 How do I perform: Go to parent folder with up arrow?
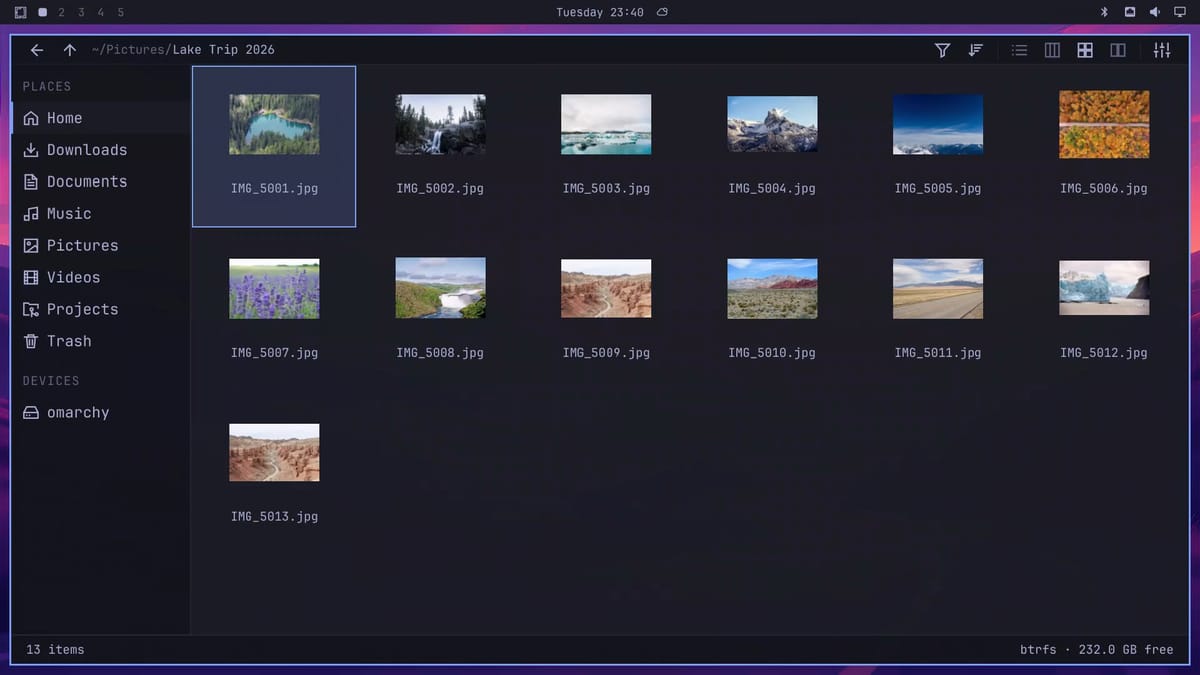[70, 50]
